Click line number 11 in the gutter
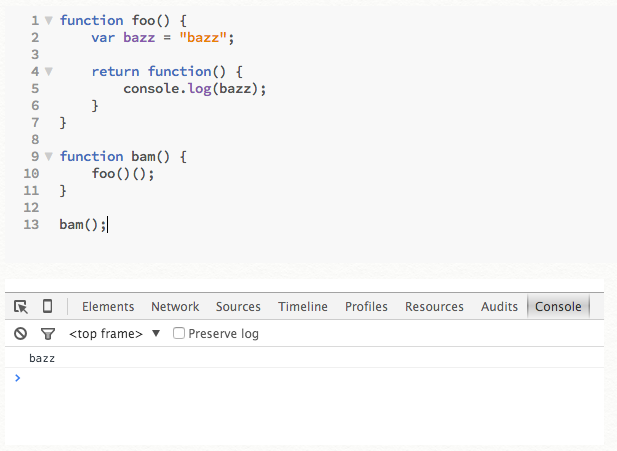This screenshot has height=451, width=617. 31,190
